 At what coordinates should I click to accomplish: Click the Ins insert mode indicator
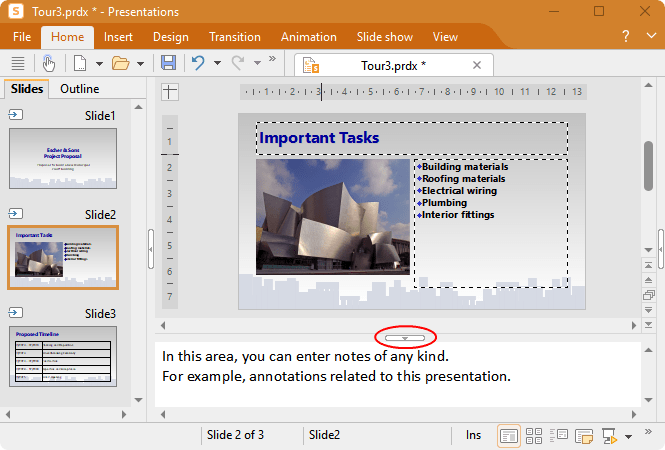[x=473, y=435]
